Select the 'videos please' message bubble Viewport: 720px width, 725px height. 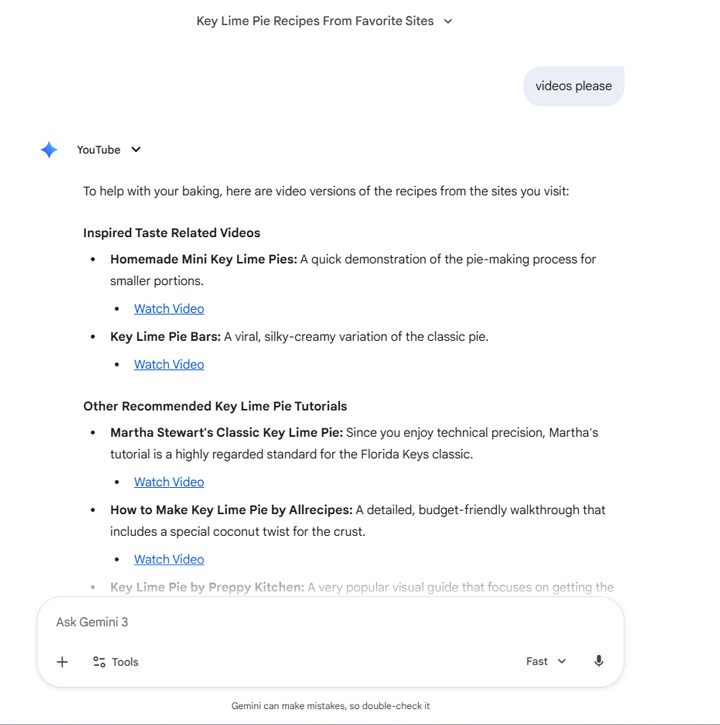(573, 86)
